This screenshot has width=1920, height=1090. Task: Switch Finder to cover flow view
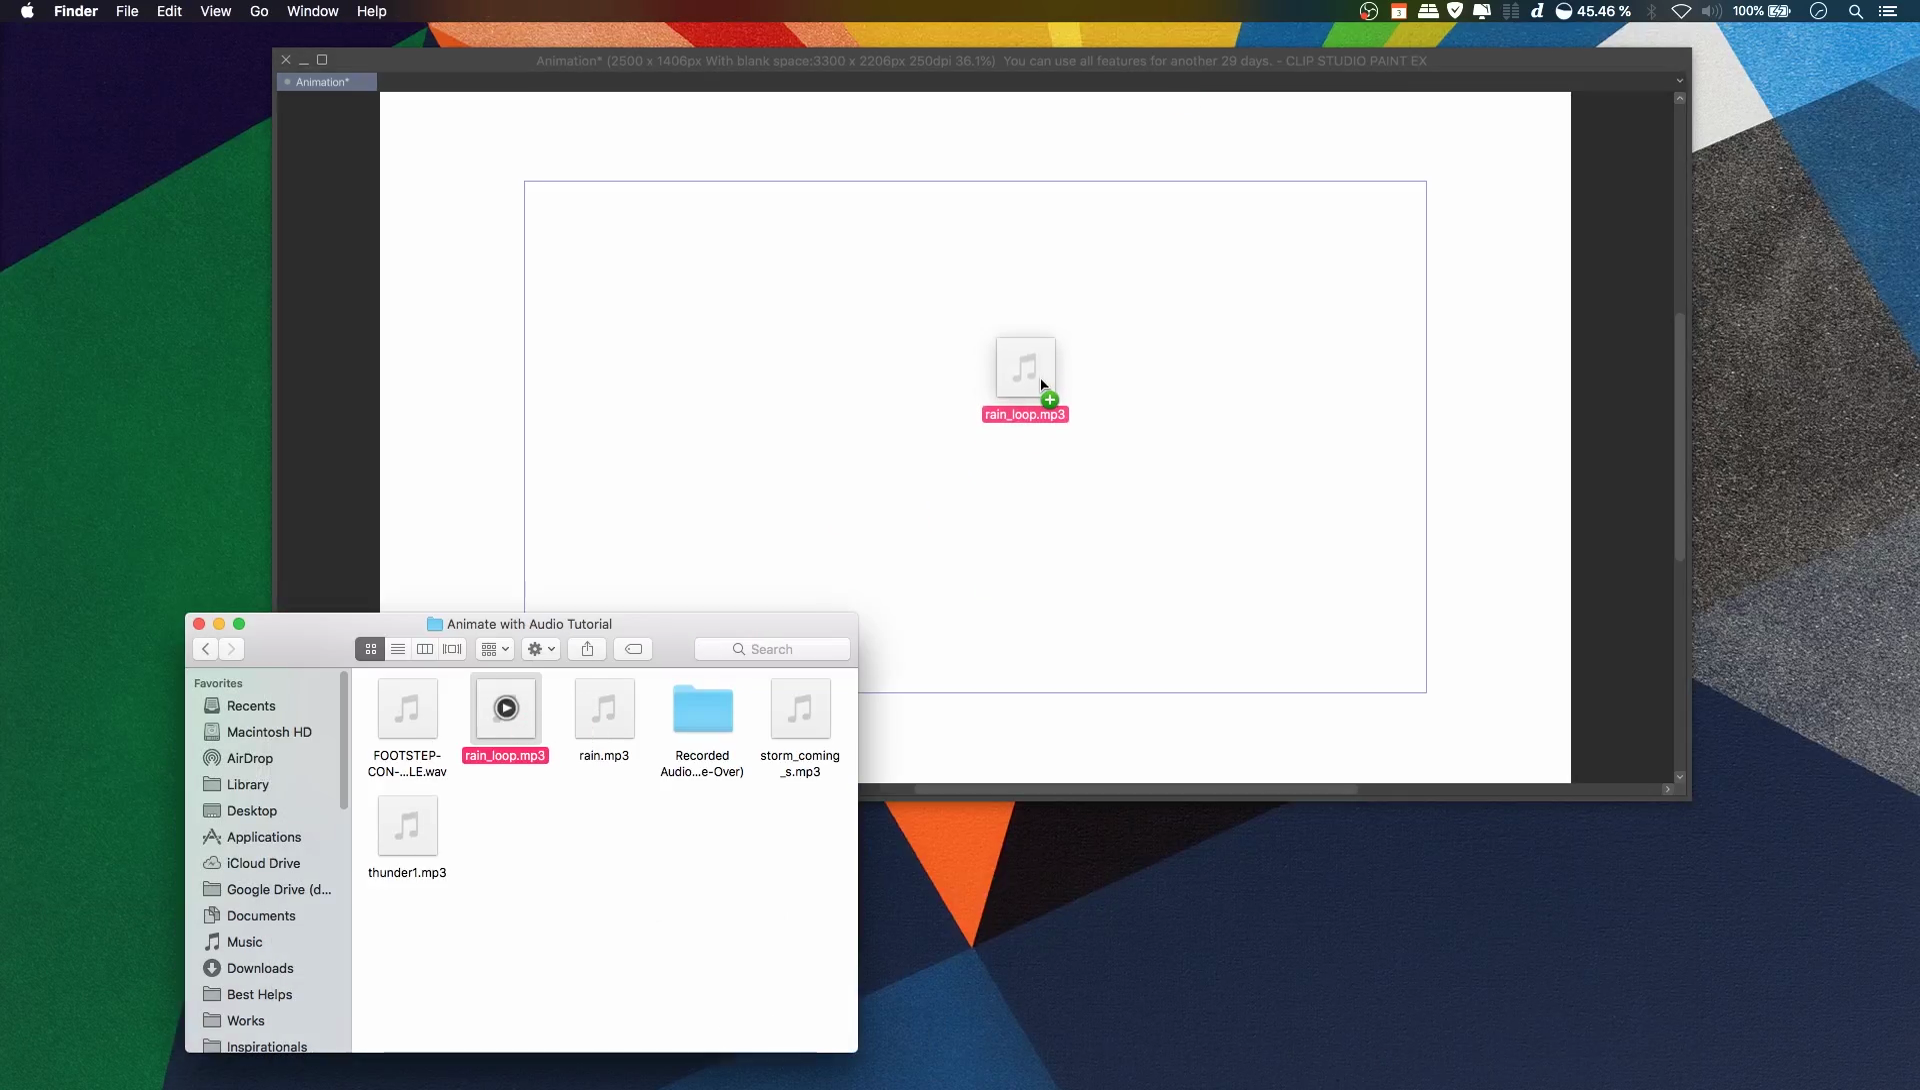click(x=452, y=649)
